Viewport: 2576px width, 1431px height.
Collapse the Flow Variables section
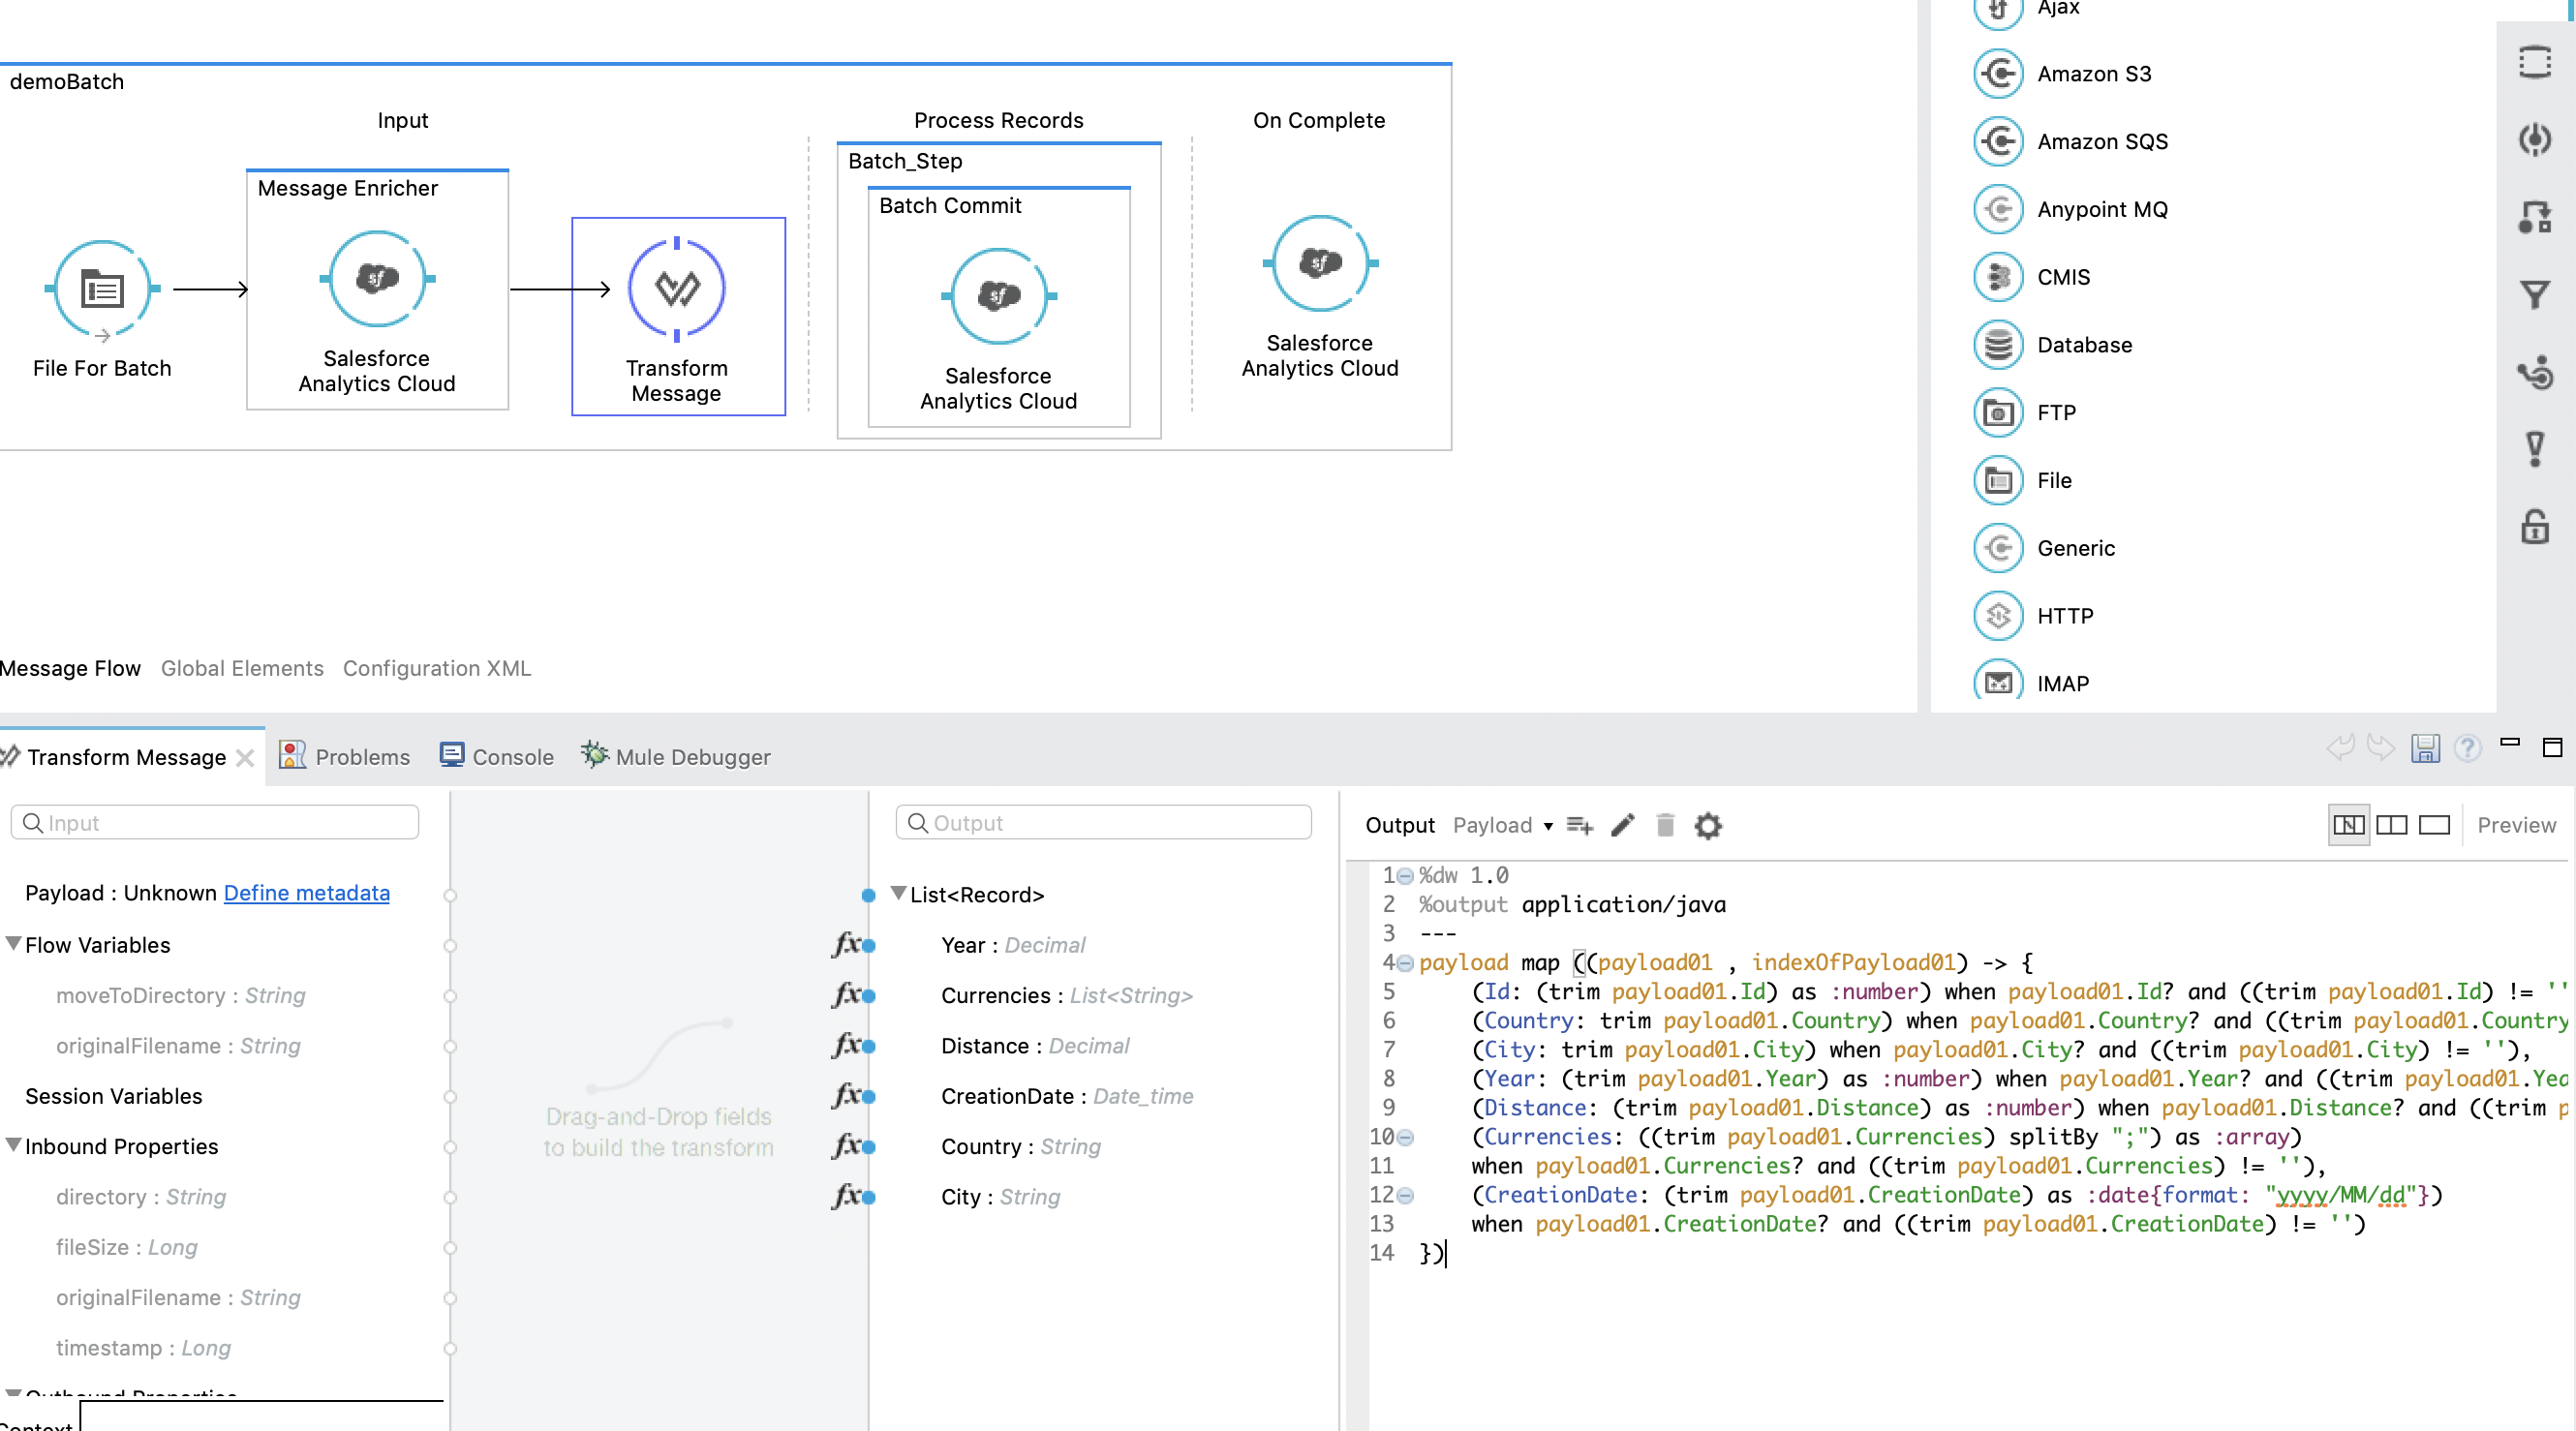pyautogui.click(x=12, y=943)
